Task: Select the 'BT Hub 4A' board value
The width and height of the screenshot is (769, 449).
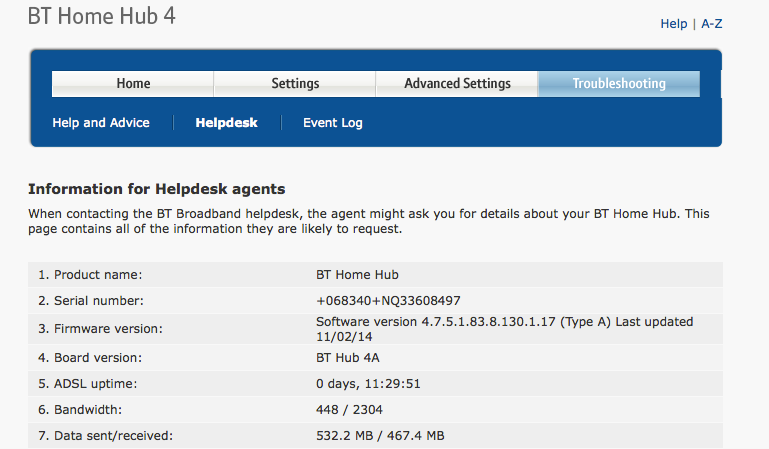Action: coord(348,357)
